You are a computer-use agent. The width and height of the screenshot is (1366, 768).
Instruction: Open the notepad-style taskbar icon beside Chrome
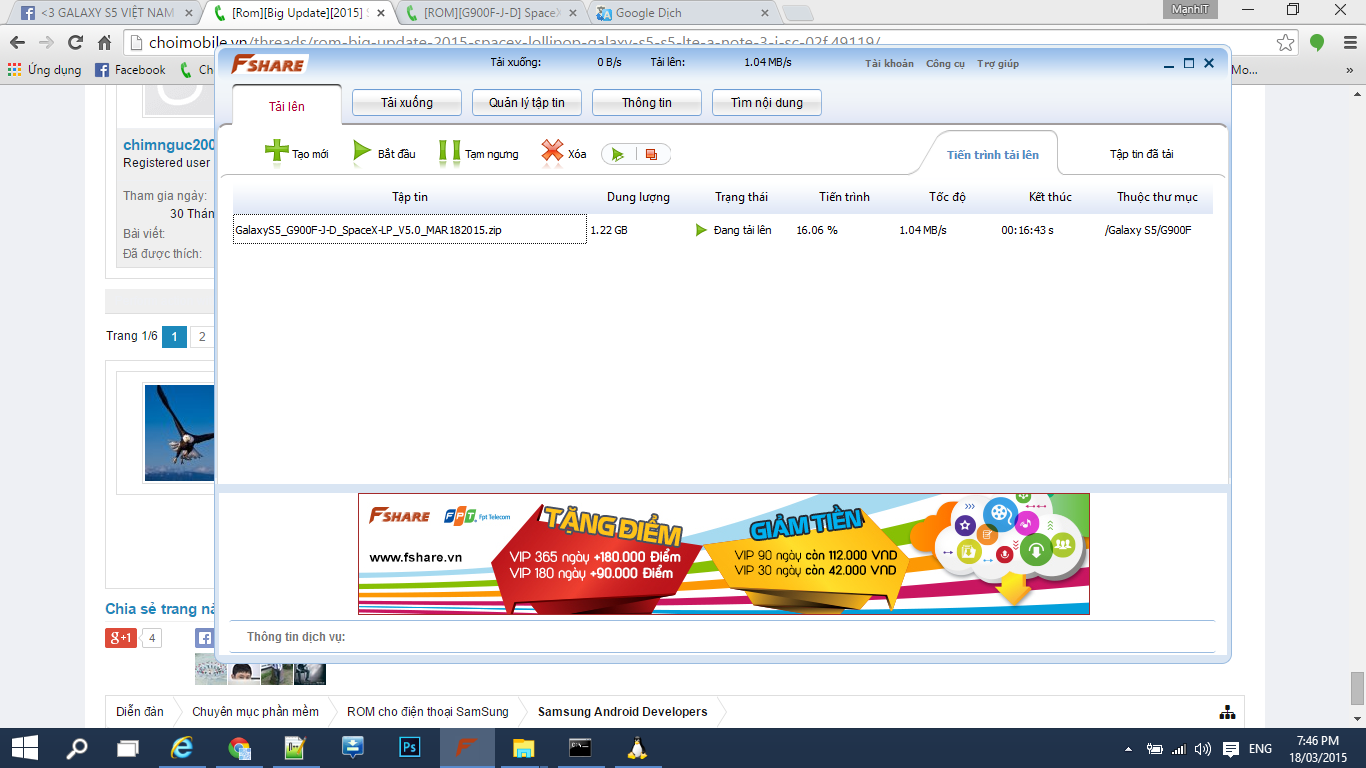click(295, 748)
